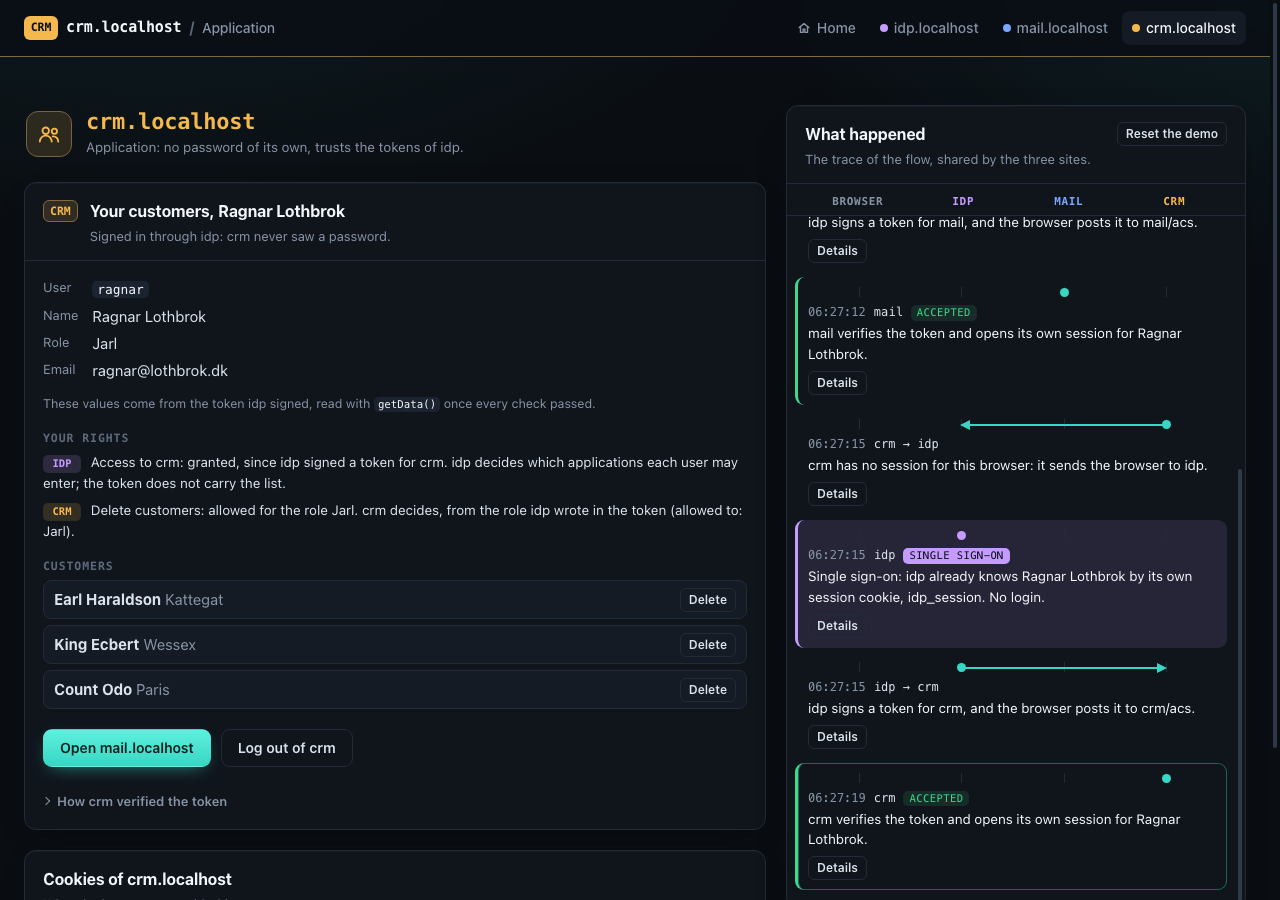Open Details of 06:27:19 crm ACCEPTED entry
Image resolution: width=1280 pixels, height=900 pixels.
pyautogui.click(x=837, y=868)
